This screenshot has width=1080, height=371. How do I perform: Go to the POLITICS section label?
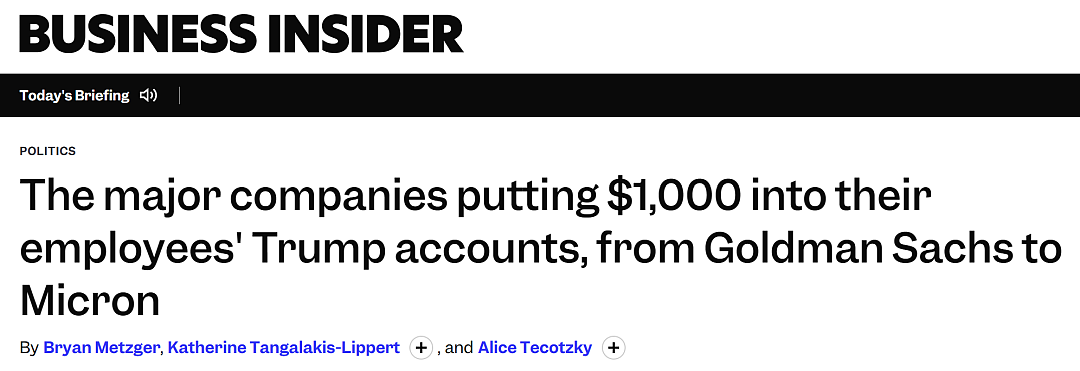[48, 151]
